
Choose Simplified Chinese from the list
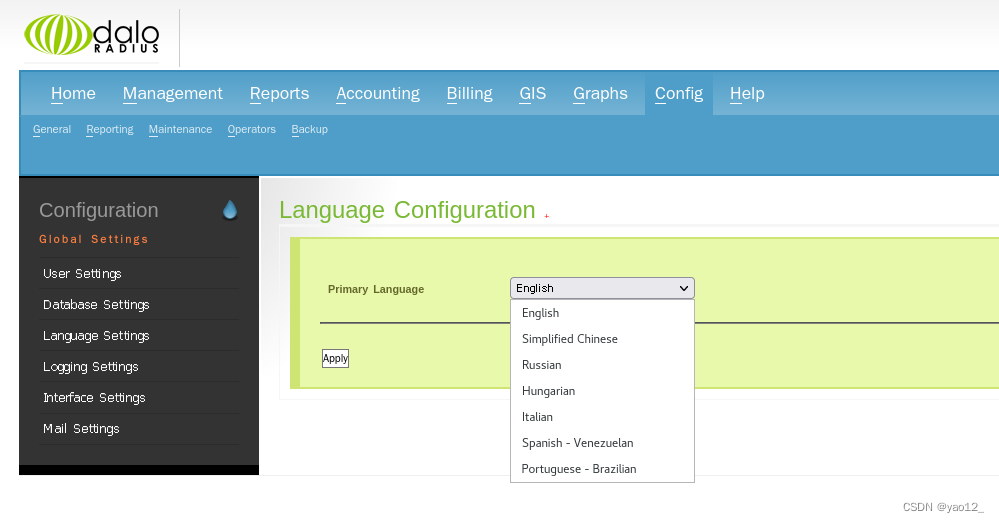tap(602, 339)
